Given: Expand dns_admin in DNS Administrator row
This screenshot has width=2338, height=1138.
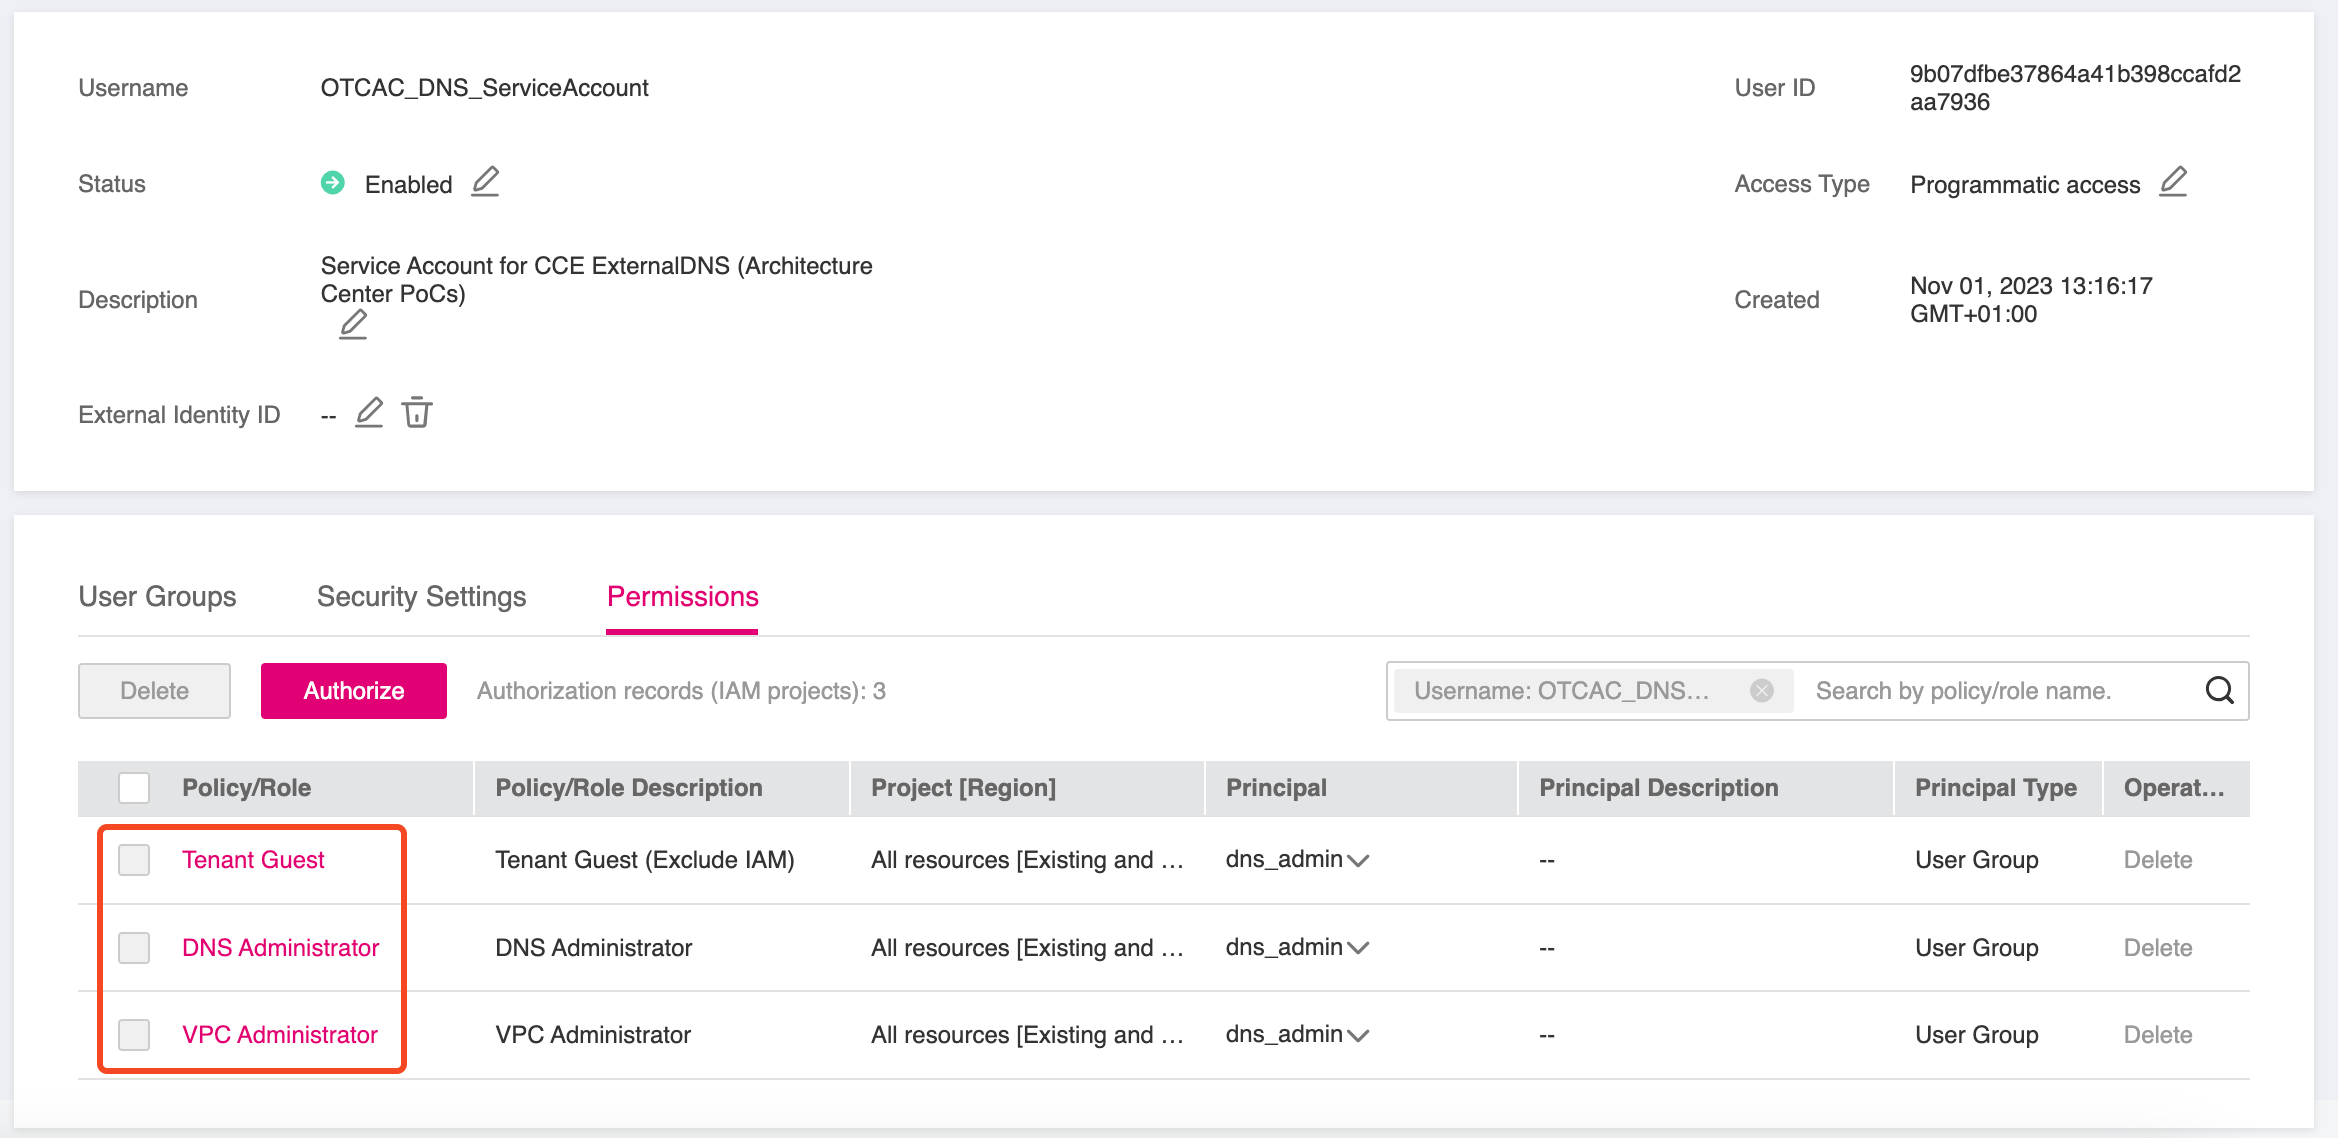Looking at the screenshot, I should pyautogui.click(x=1358, y=947).
